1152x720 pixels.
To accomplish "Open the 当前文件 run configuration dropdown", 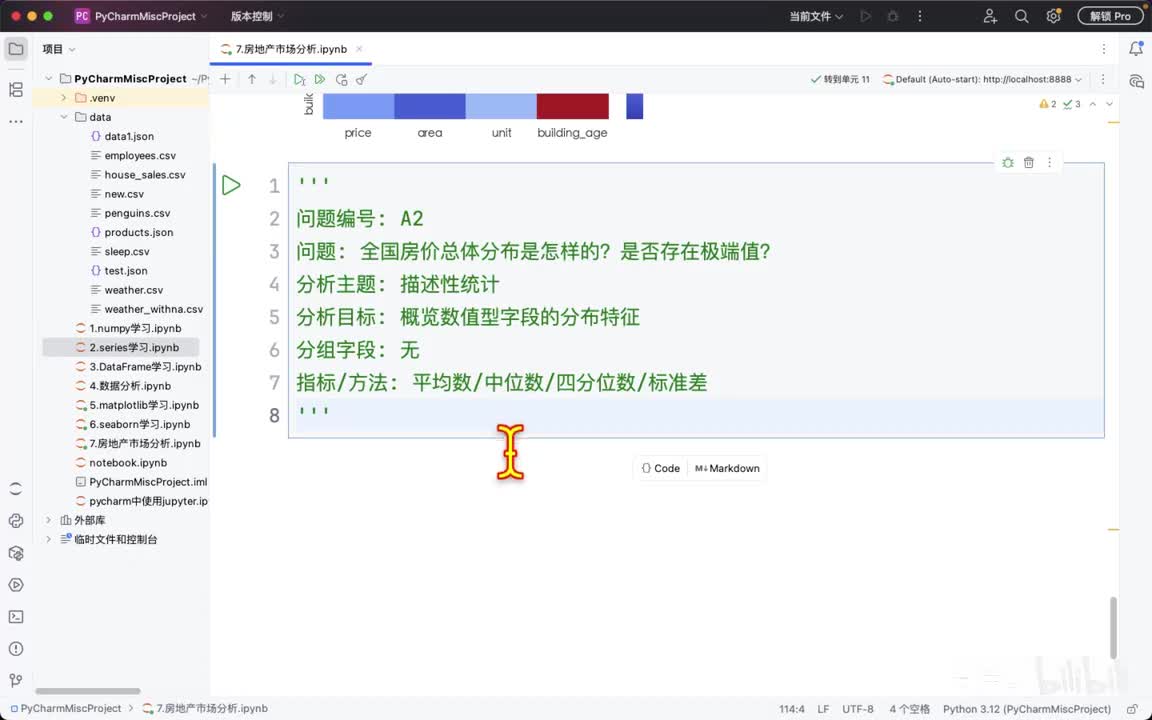I will pyautogui.click(x=816, y=16).
